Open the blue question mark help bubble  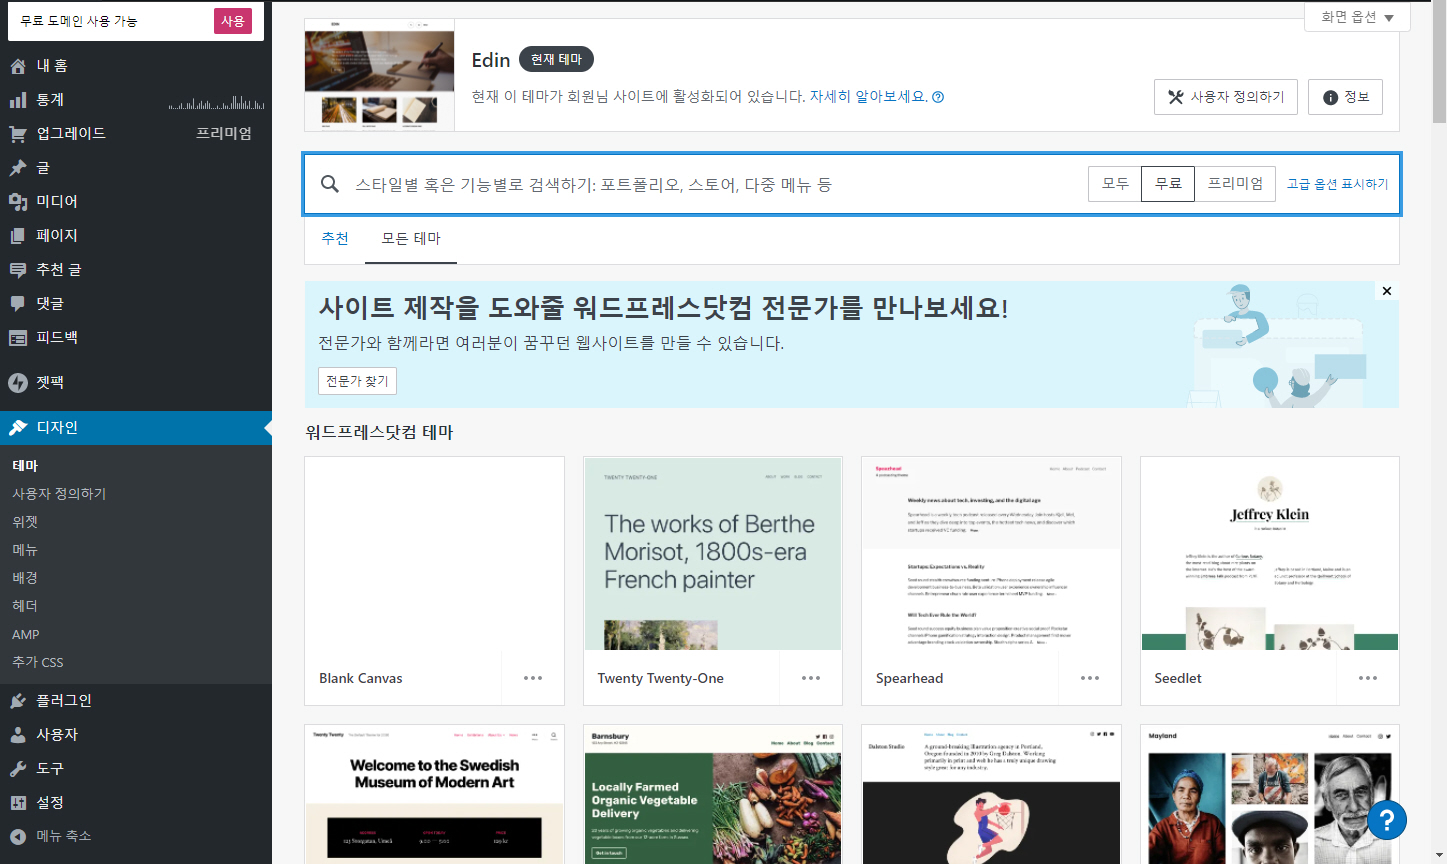(x=1387, y=820)
